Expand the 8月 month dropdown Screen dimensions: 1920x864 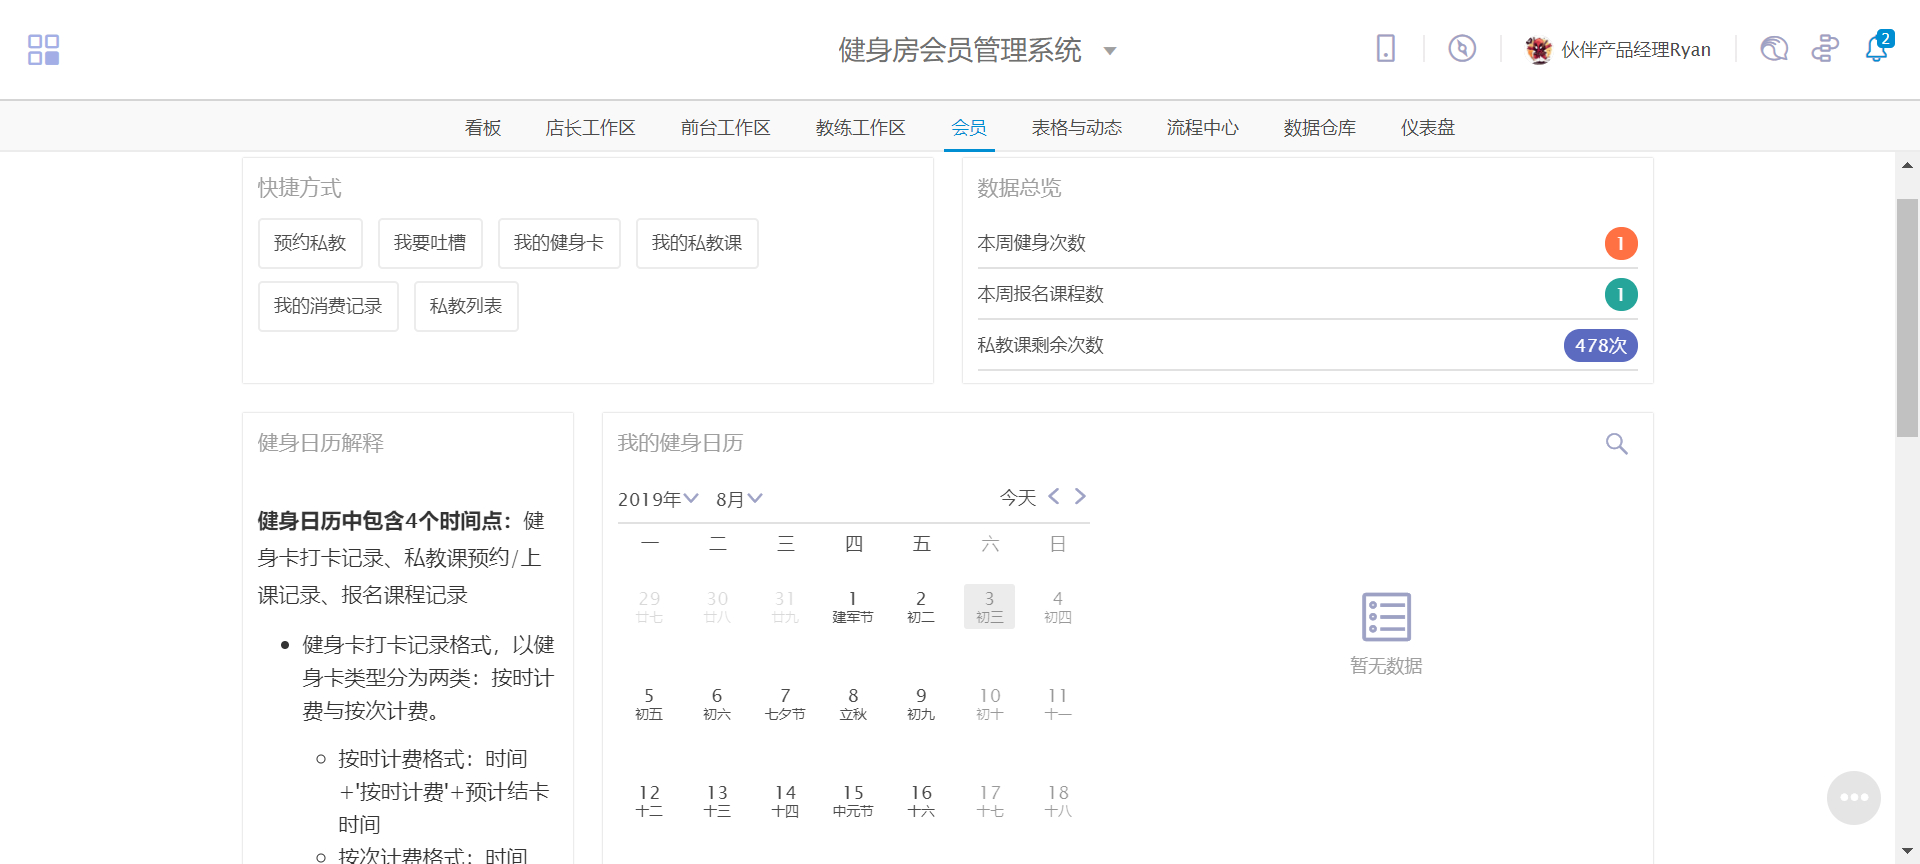pyautogui.click(x=739, y=499)
